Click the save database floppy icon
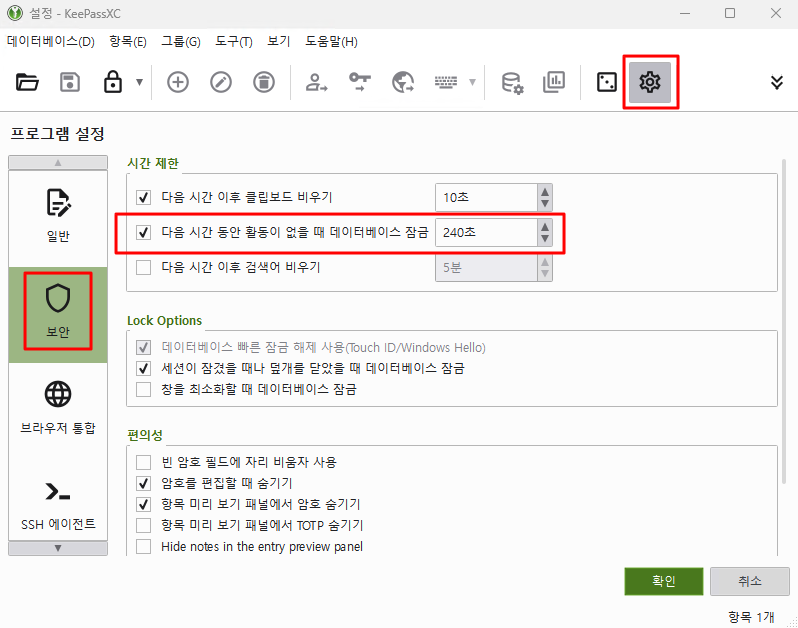 [70, 82]
